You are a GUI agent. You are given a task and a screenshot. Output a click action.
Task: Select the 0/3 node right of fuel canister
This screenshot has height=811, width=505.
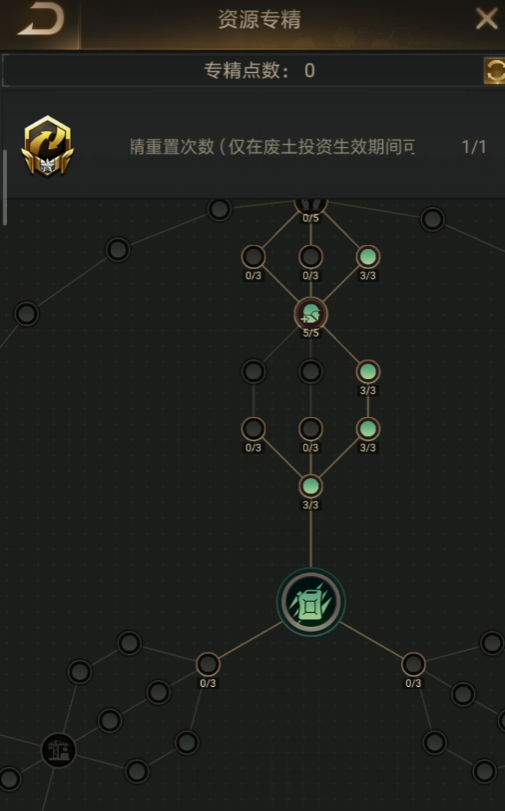tap(413, 665)
